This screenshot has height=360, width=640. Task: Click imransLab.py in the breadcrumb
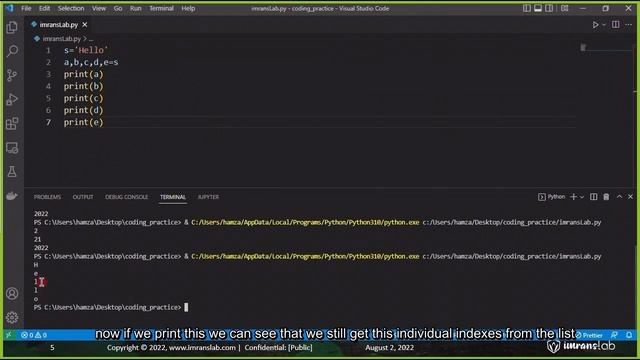point(61,39)
